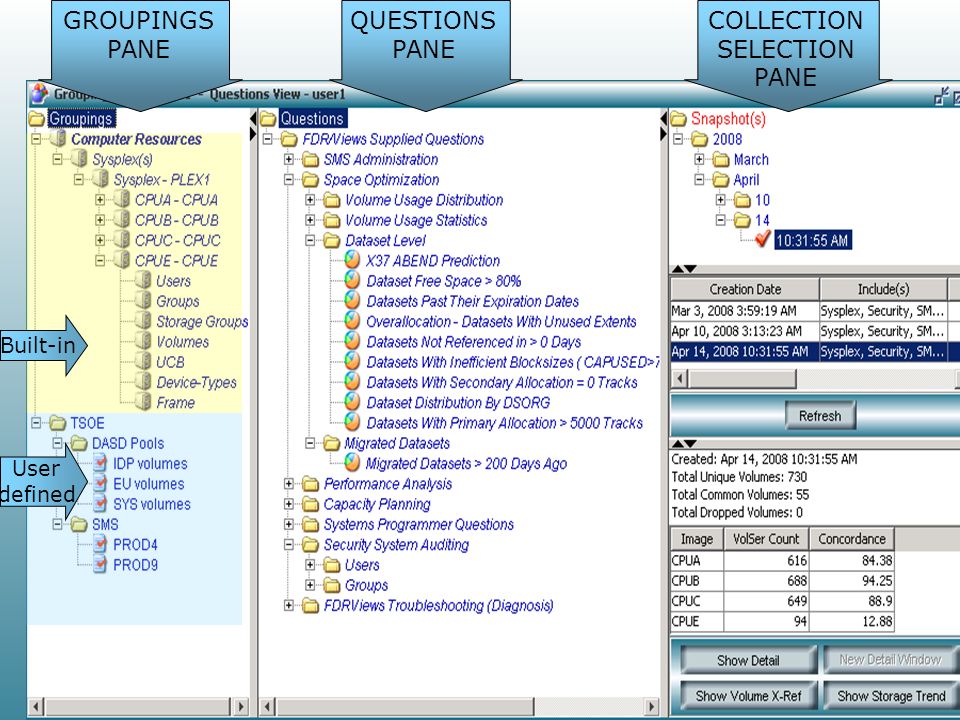Click the Volumes icon under CPUE

click(144, 341)
